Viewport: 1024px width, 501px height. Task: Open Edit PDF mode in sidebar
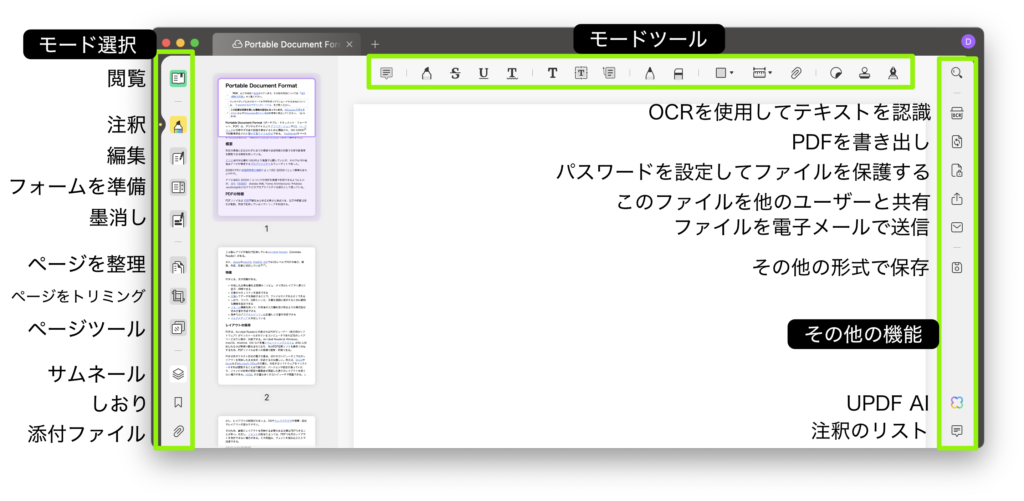pos(178,157)
